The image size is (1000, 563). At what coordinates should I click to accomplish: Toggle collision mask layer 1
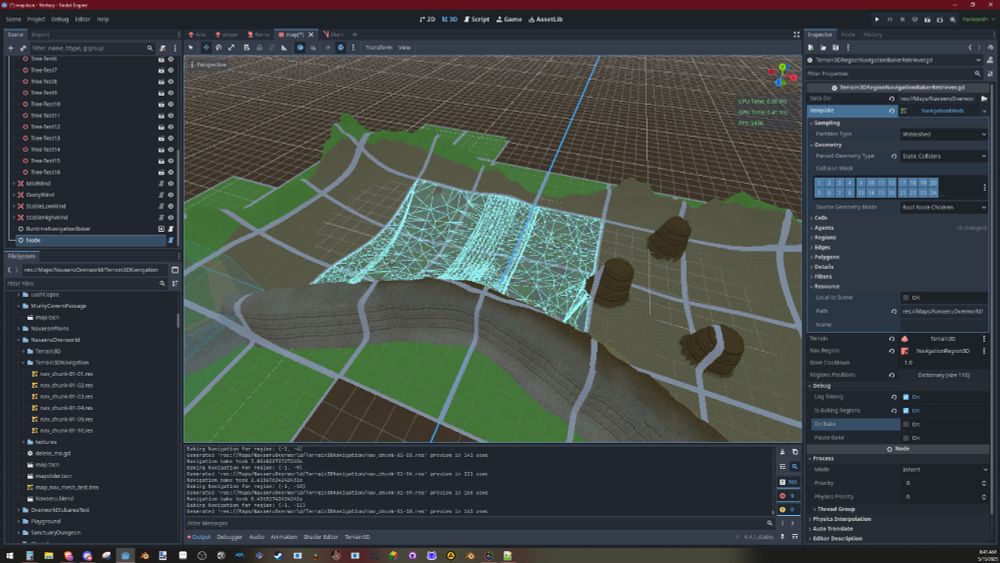pos(820,183)
